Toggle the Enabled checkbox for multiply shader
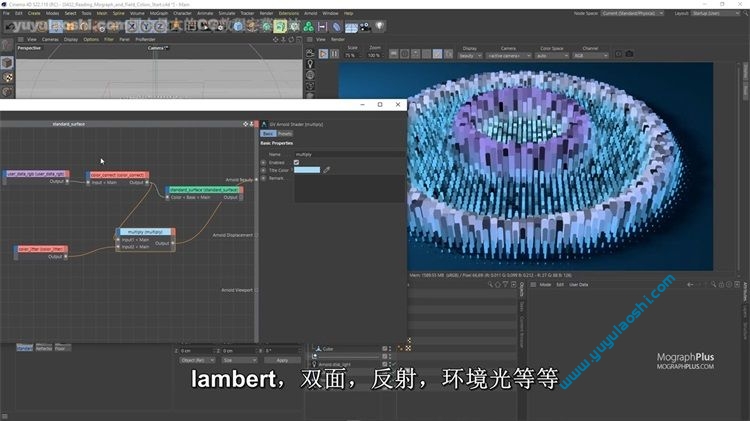750x421 pixels. click(x=296, y=162)
